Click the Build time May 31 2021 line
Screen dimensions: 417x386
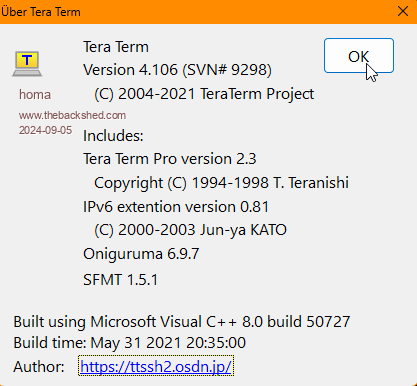tap(130, 343)
